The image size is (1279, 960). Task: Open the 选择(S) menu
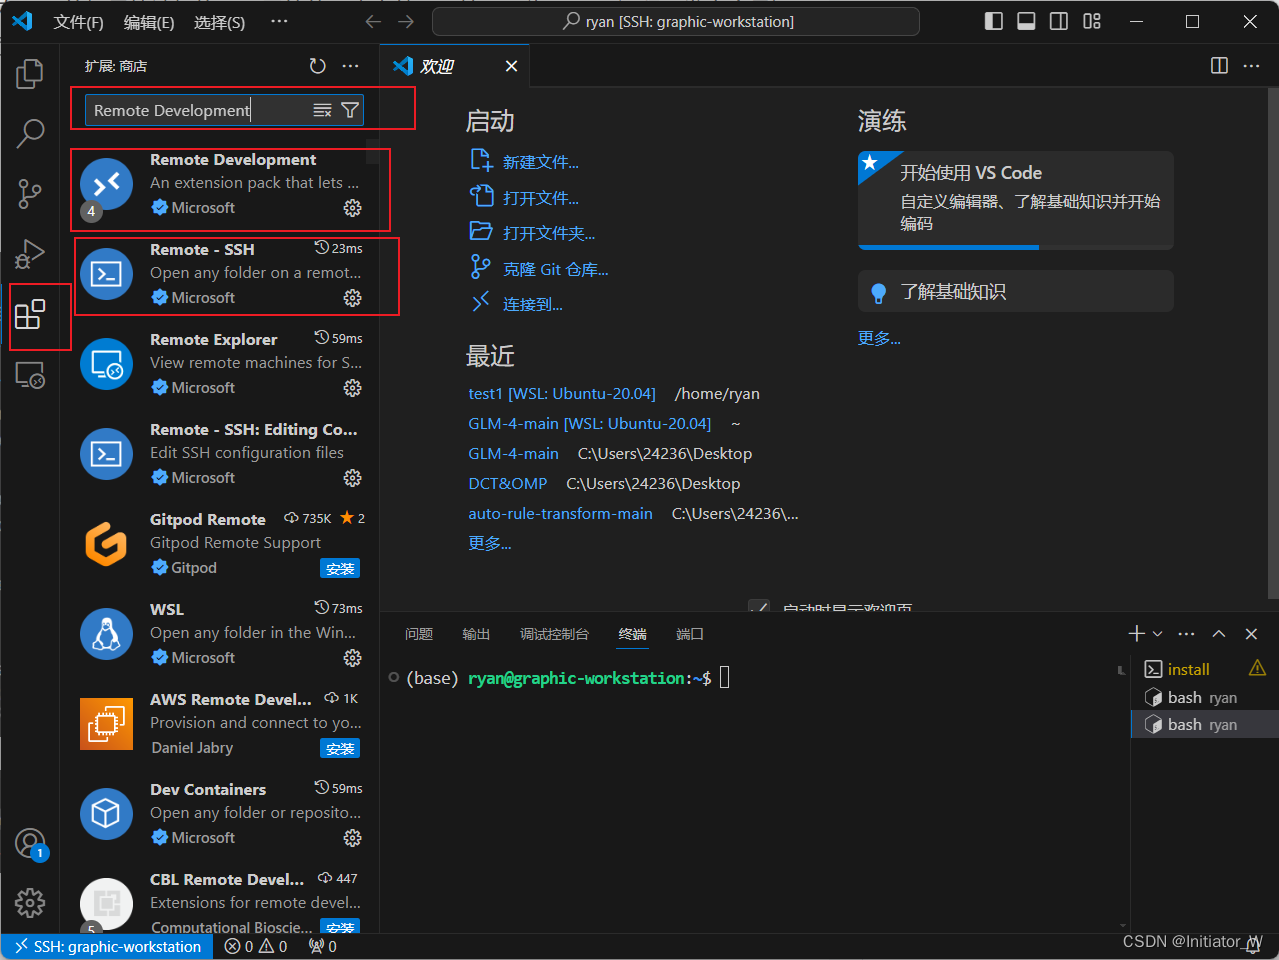click(x=219, y=22)
